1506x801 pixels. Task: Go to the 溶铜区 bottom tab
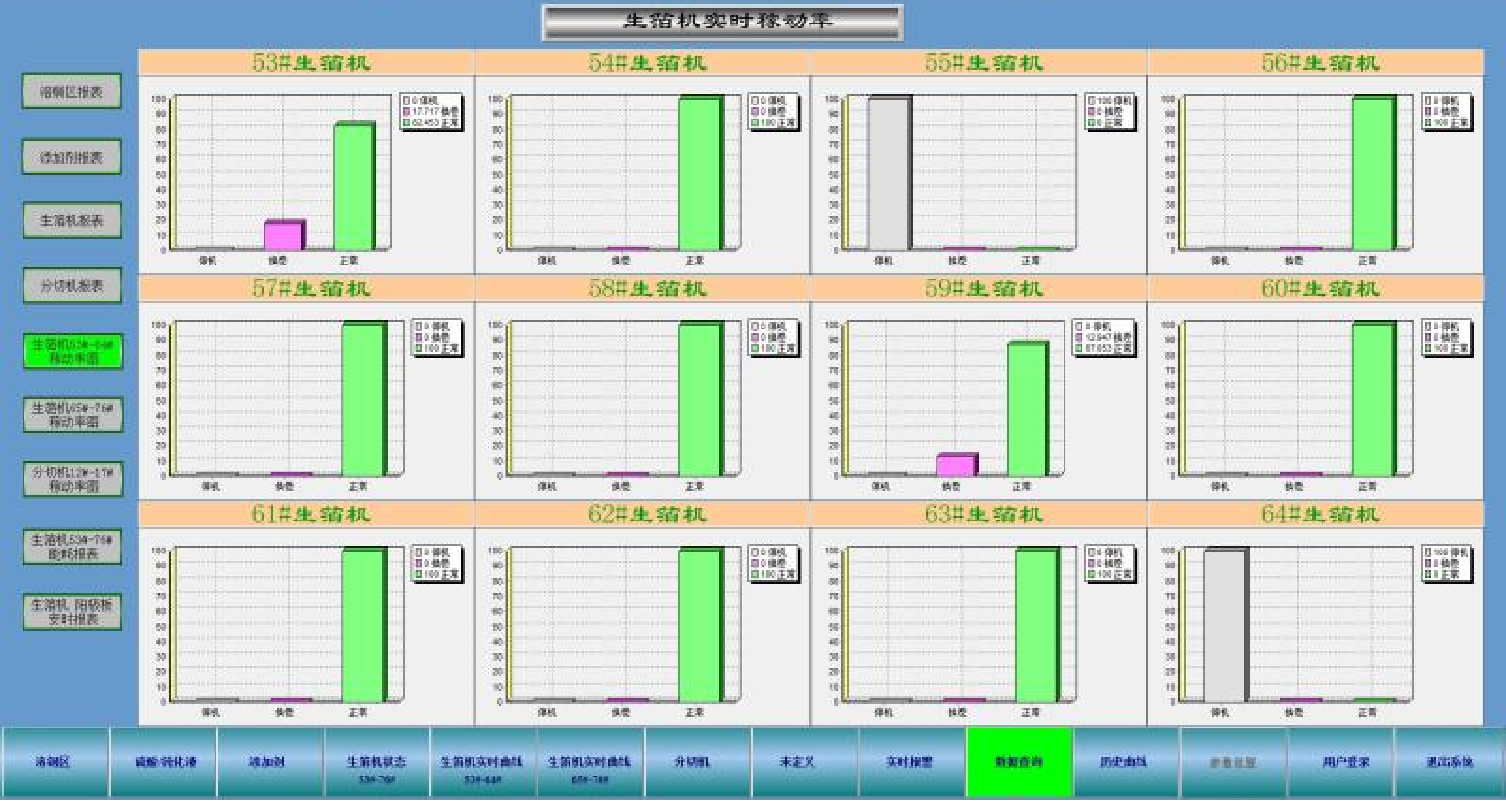54,762
